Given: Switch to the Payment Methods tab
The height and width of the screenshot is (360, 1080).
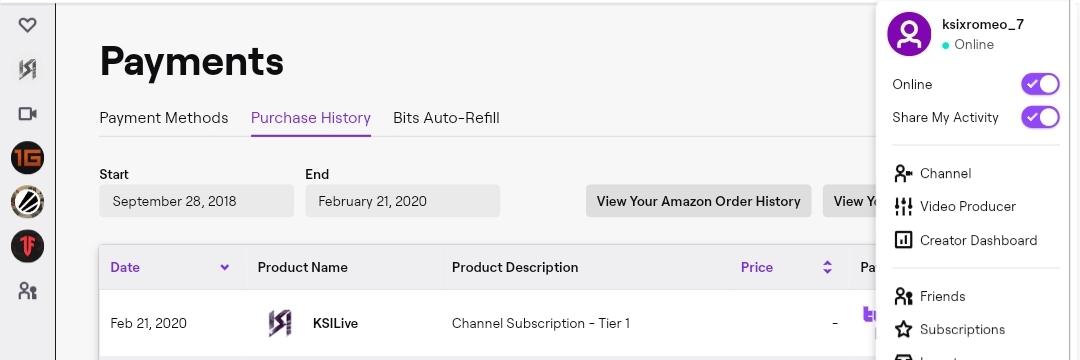Looking at the screenshot, I should (x=164, y=118).
